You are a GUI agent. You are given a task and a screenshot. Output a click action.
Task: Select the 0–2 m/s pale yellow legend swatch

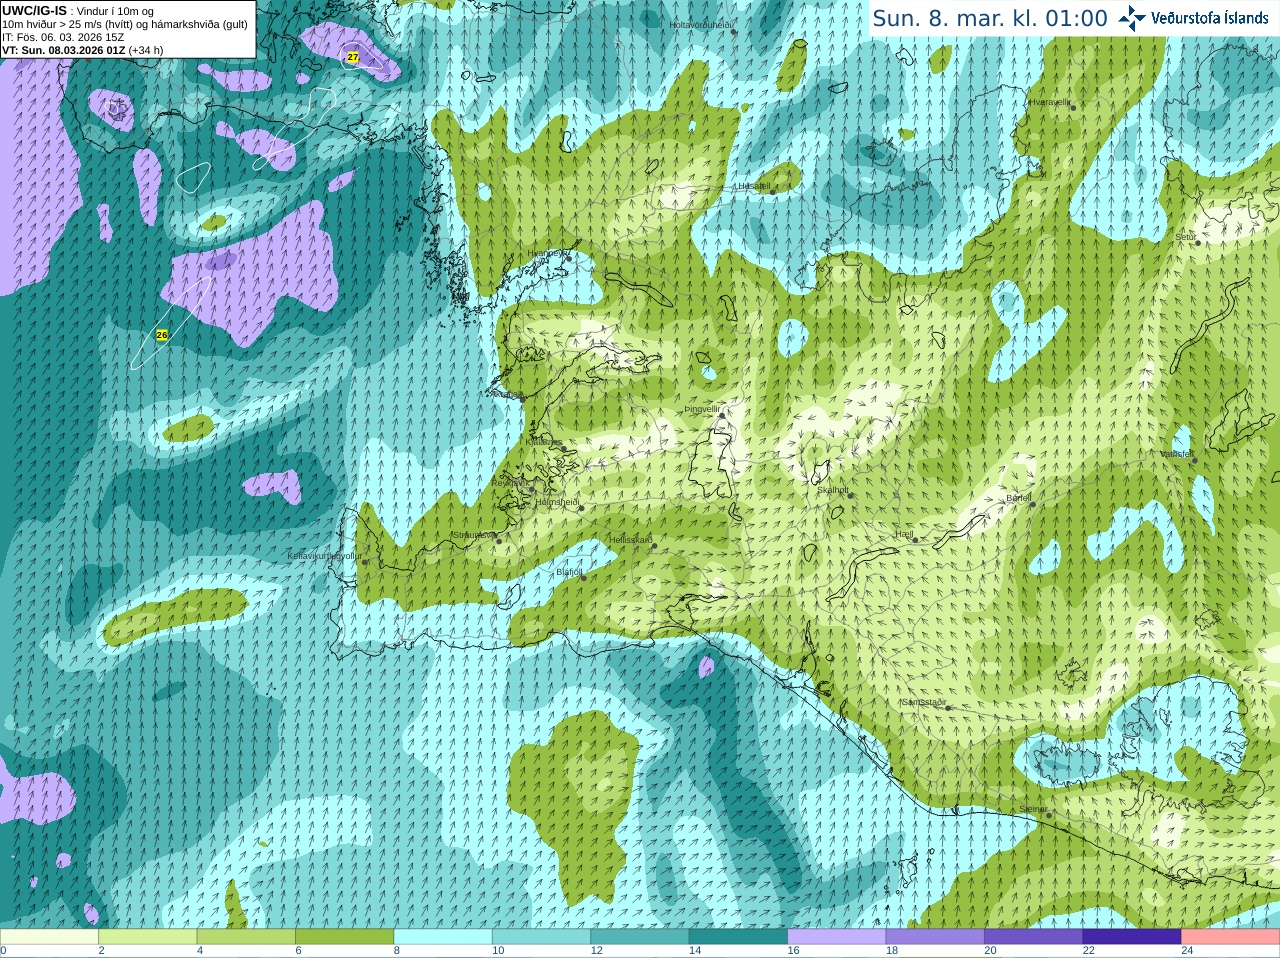[49, 937]
